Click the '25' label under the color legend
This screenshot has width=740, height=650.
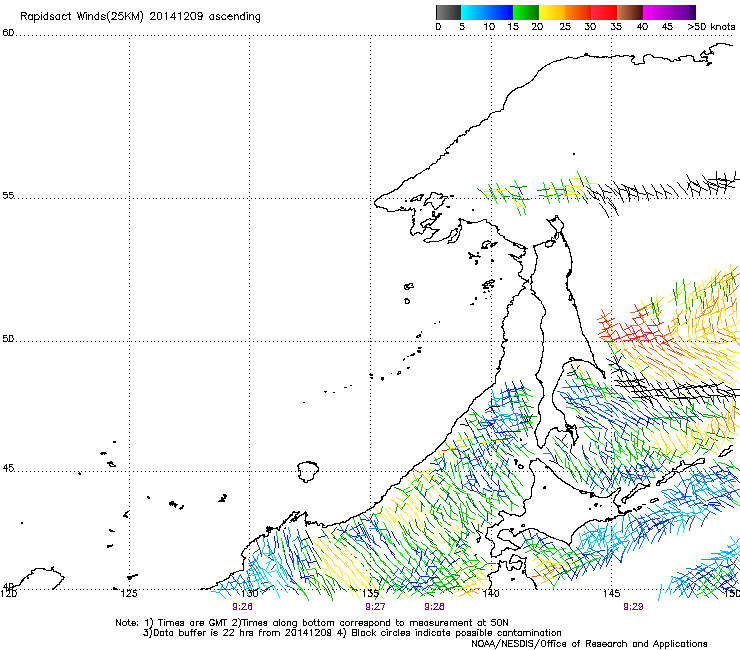tap(565, 27)
